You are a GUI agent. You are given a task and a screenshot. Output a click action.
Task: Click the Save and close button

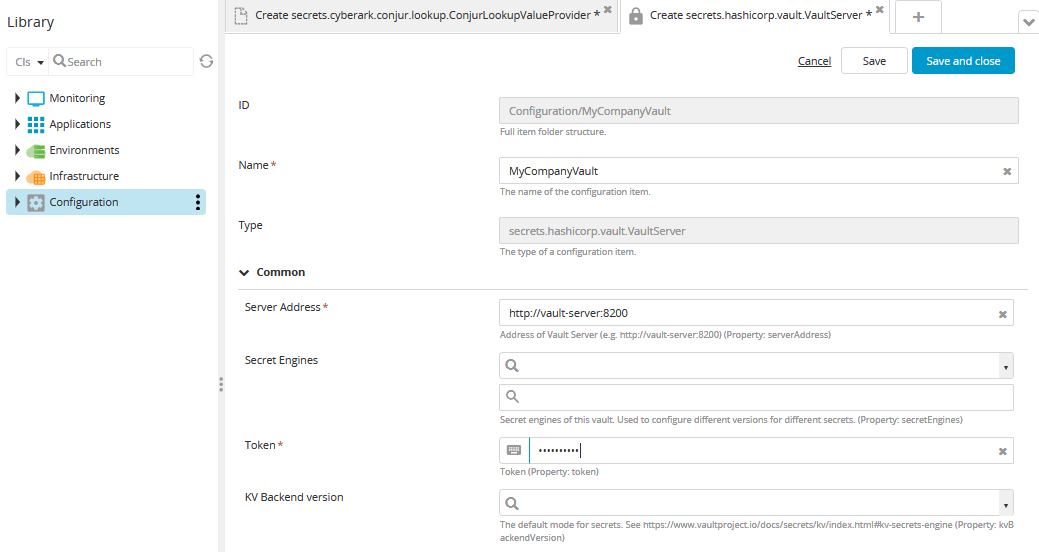963,61
